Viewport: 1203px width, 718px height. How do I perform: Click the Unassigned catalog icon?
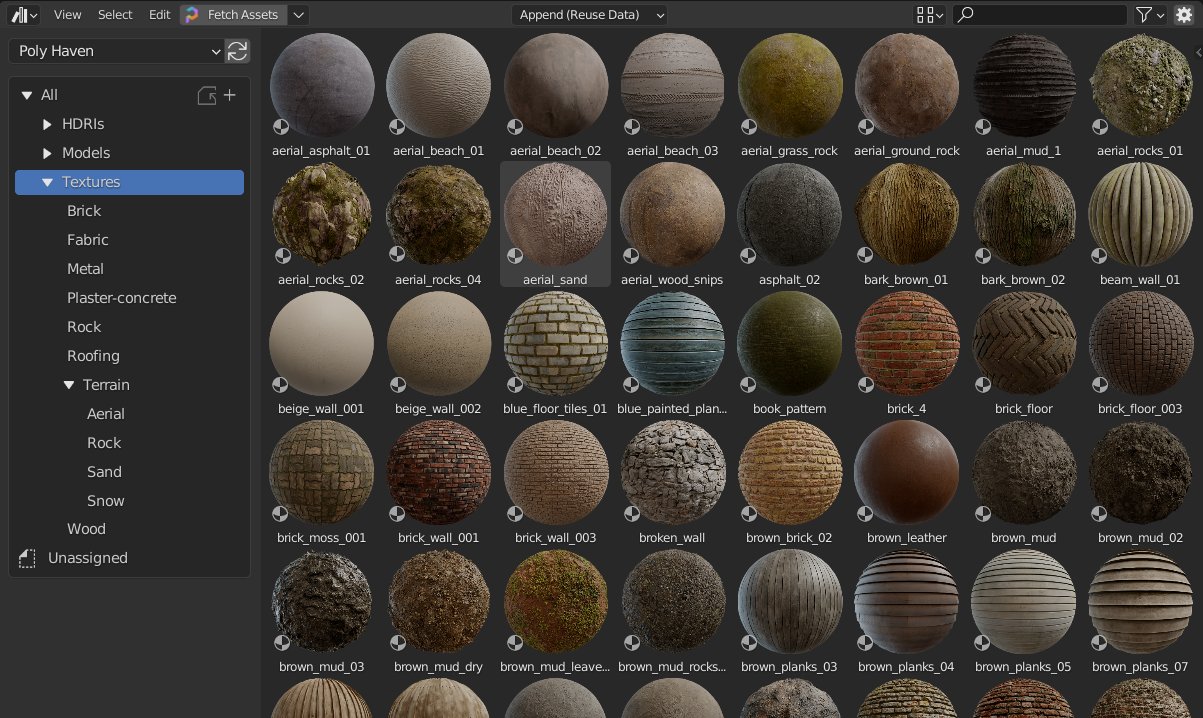click(28, 558)
